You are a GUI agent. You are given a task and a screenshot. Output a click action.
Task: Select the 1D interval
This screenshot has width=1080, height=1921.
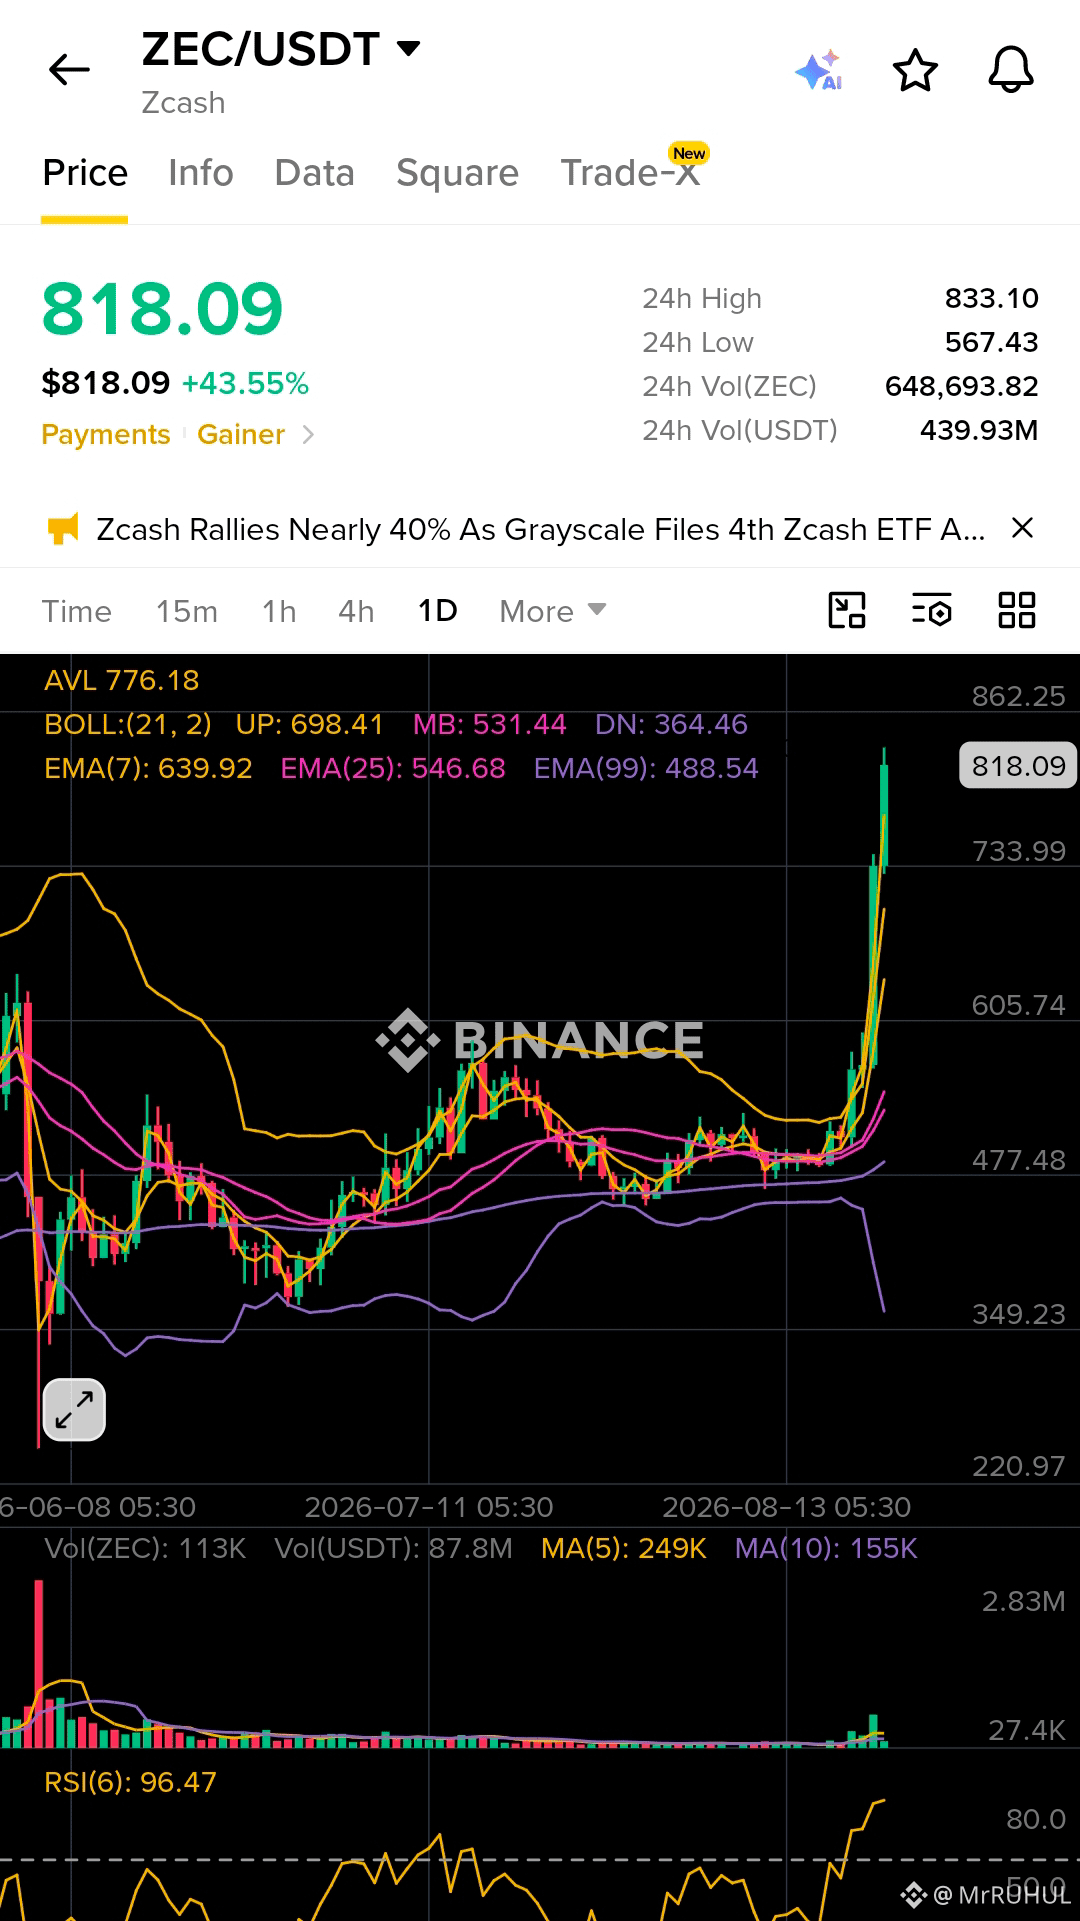437,611
